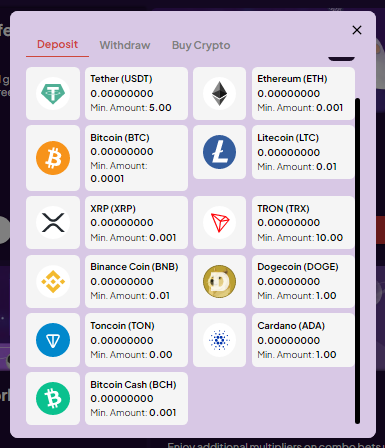Choose the XRP logo icon

click(53, 222)
